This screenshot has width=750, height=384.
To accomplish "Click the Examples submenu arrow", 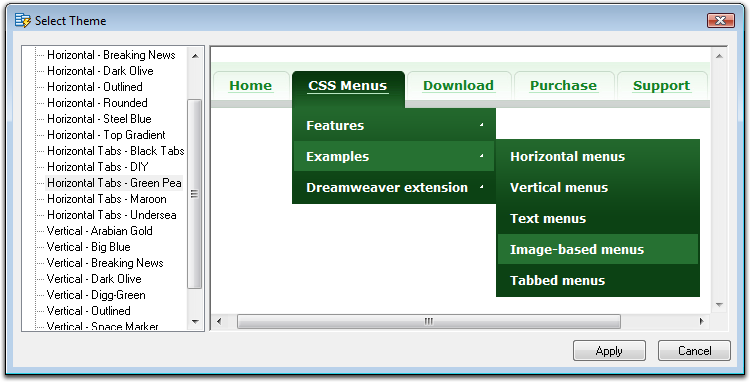I will click(x=482, y=156).
